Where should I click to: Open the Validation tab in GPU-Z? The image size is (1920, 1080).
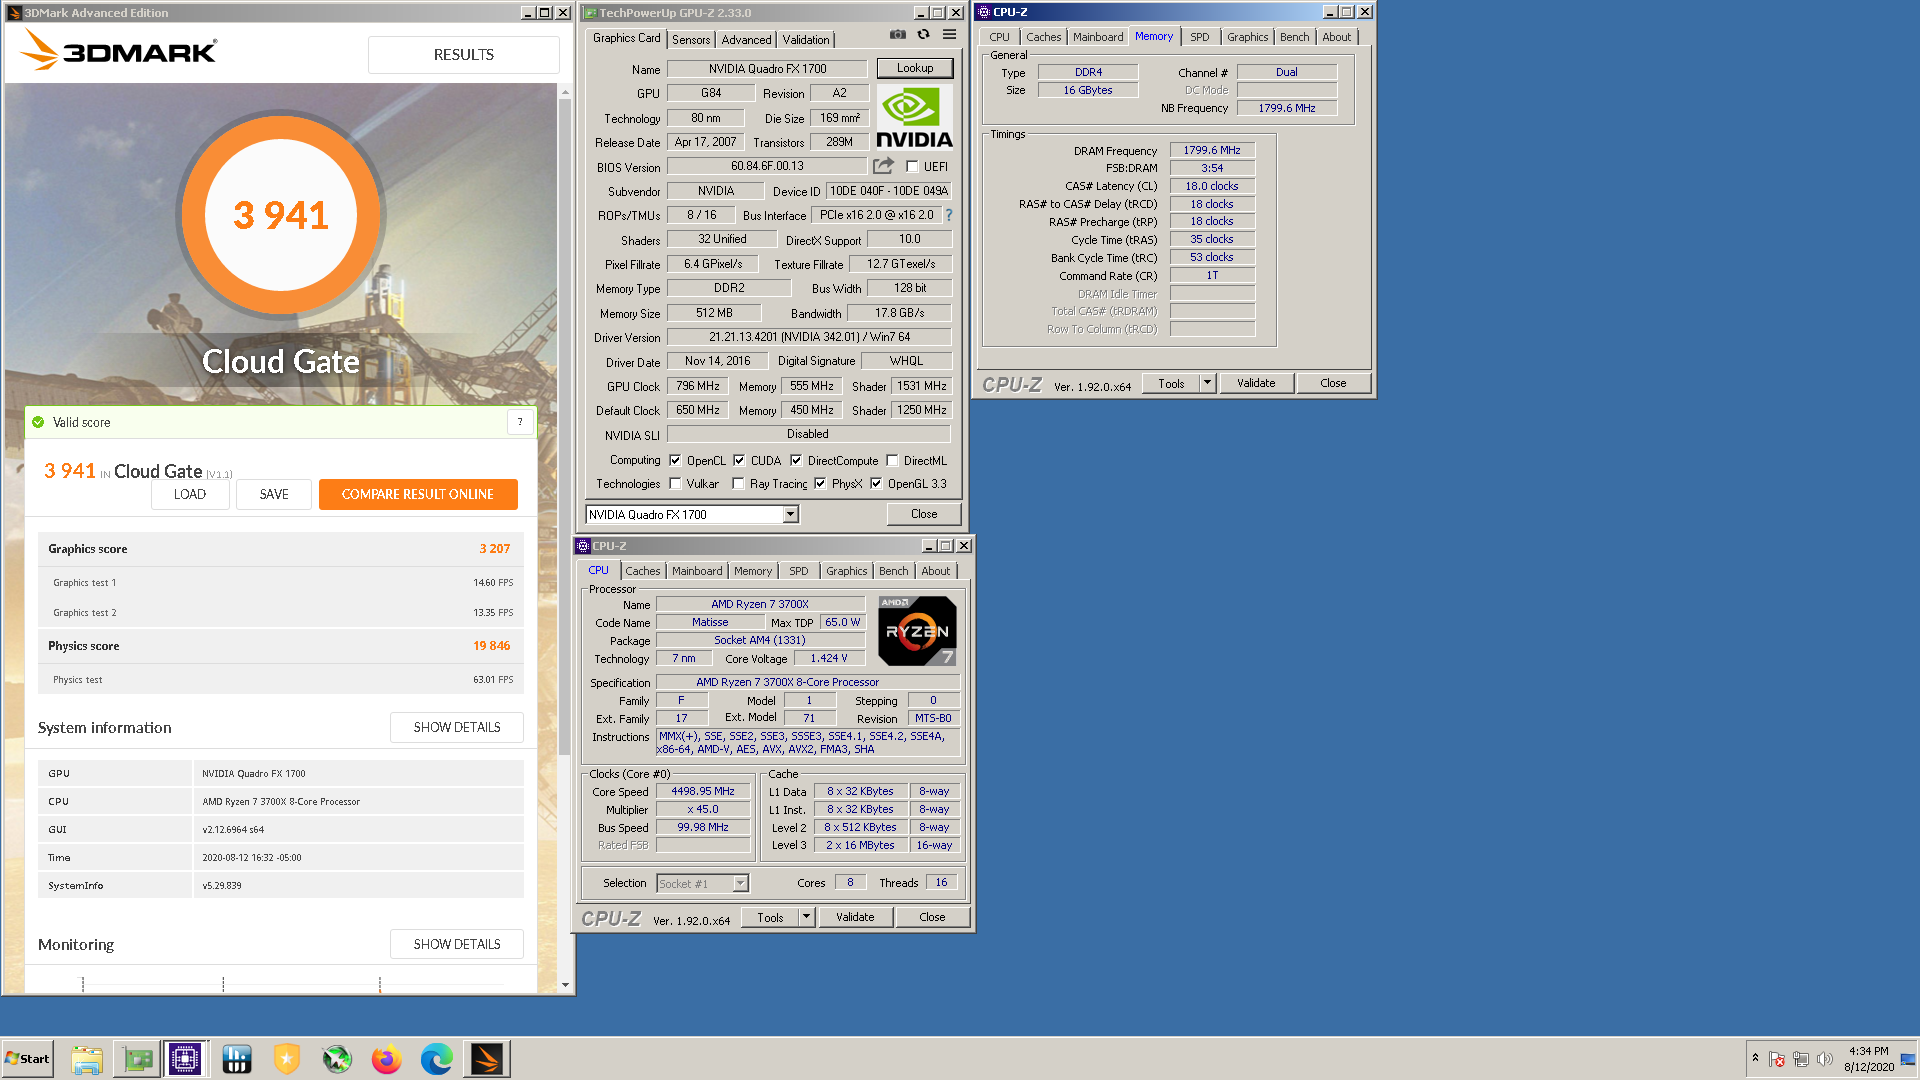point(806,39)
